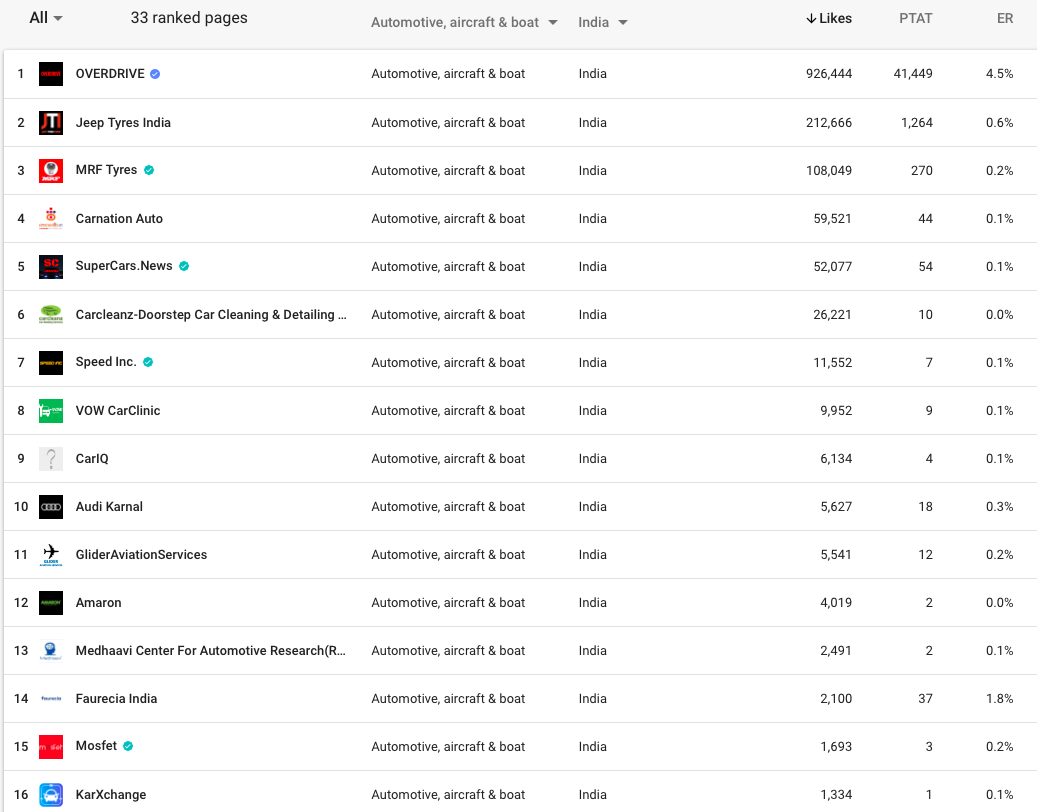1037x812 pixels.
Task: Open the MRF Tyres page link
Action: (106, 170)
